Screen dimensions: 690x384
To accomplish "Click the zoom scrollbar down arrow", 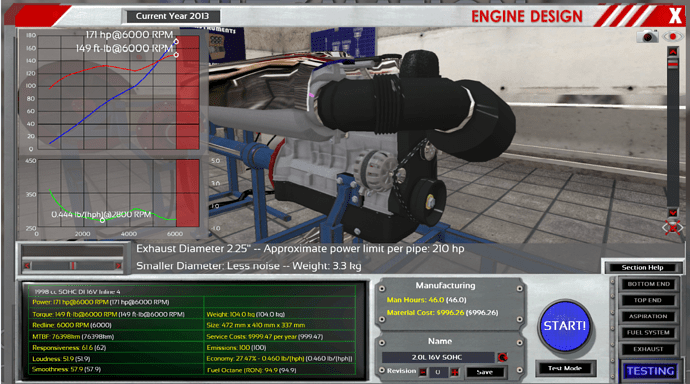I will pos(673,213).
